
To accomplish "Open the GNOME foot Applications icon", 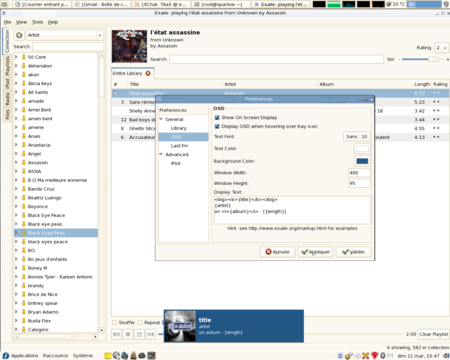I will tap(6, 356).
